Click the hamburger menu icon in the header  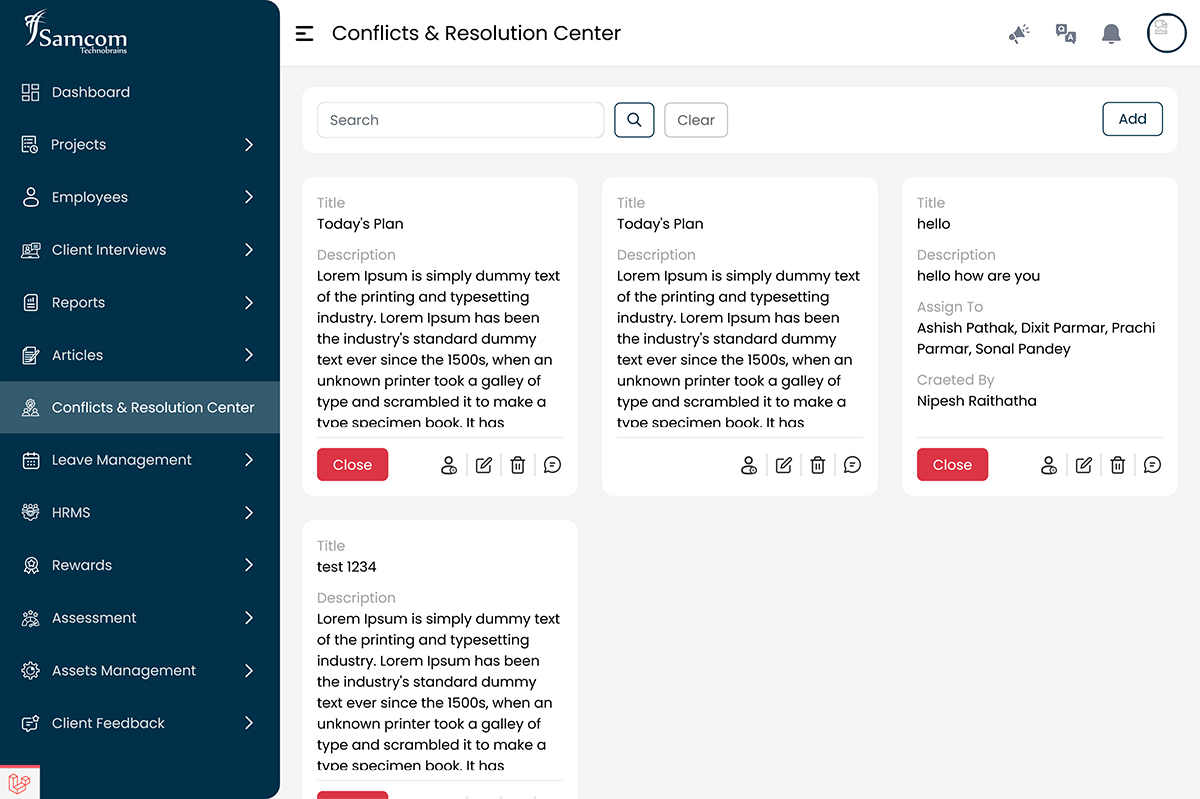pos(305,33)
